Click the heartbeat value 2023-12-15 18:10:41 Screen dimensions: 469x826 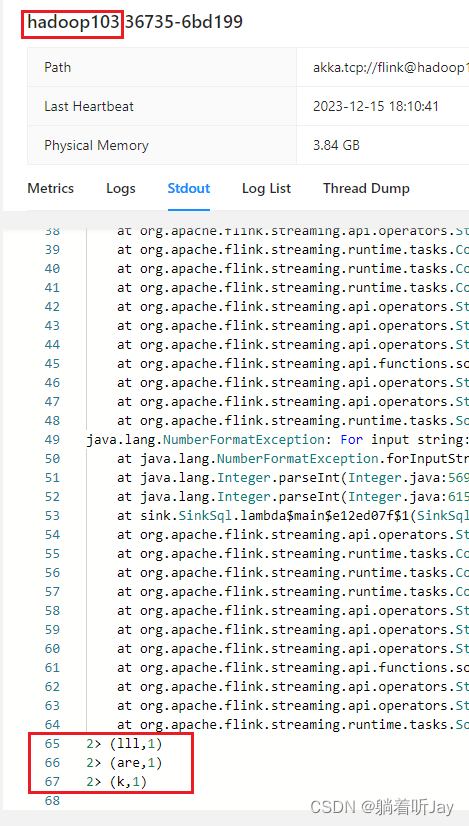click(x=376, y=106)
